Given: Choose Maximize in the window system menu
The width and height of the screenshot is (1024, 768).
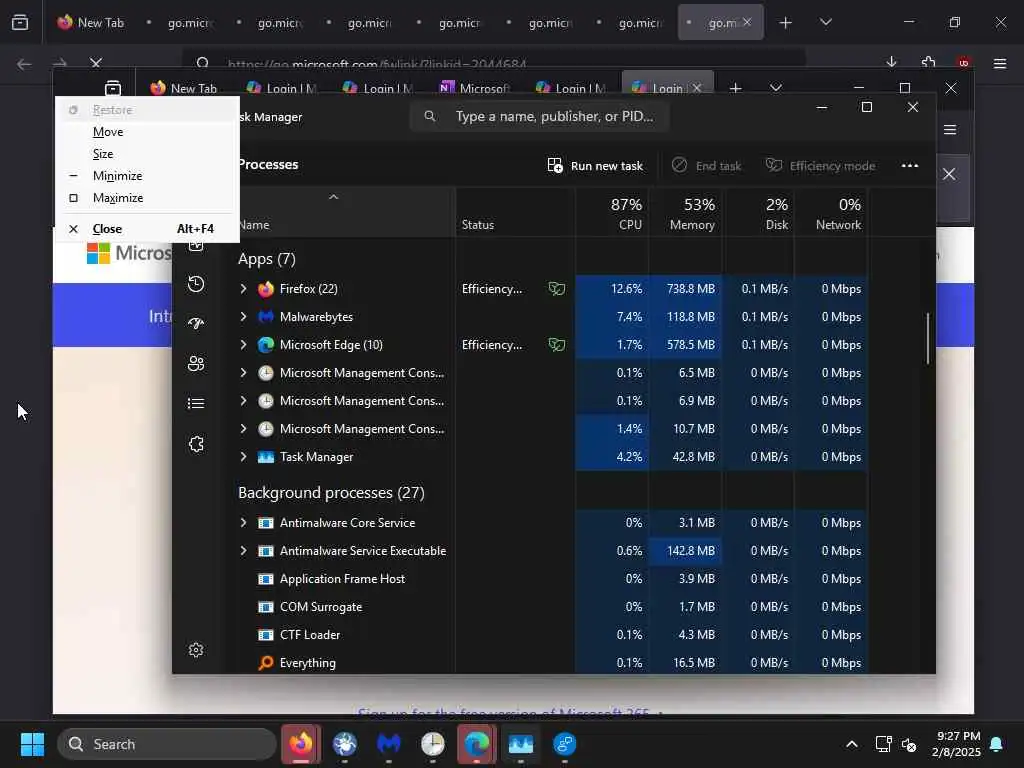Looking at the screenshot, I should 148,198.
